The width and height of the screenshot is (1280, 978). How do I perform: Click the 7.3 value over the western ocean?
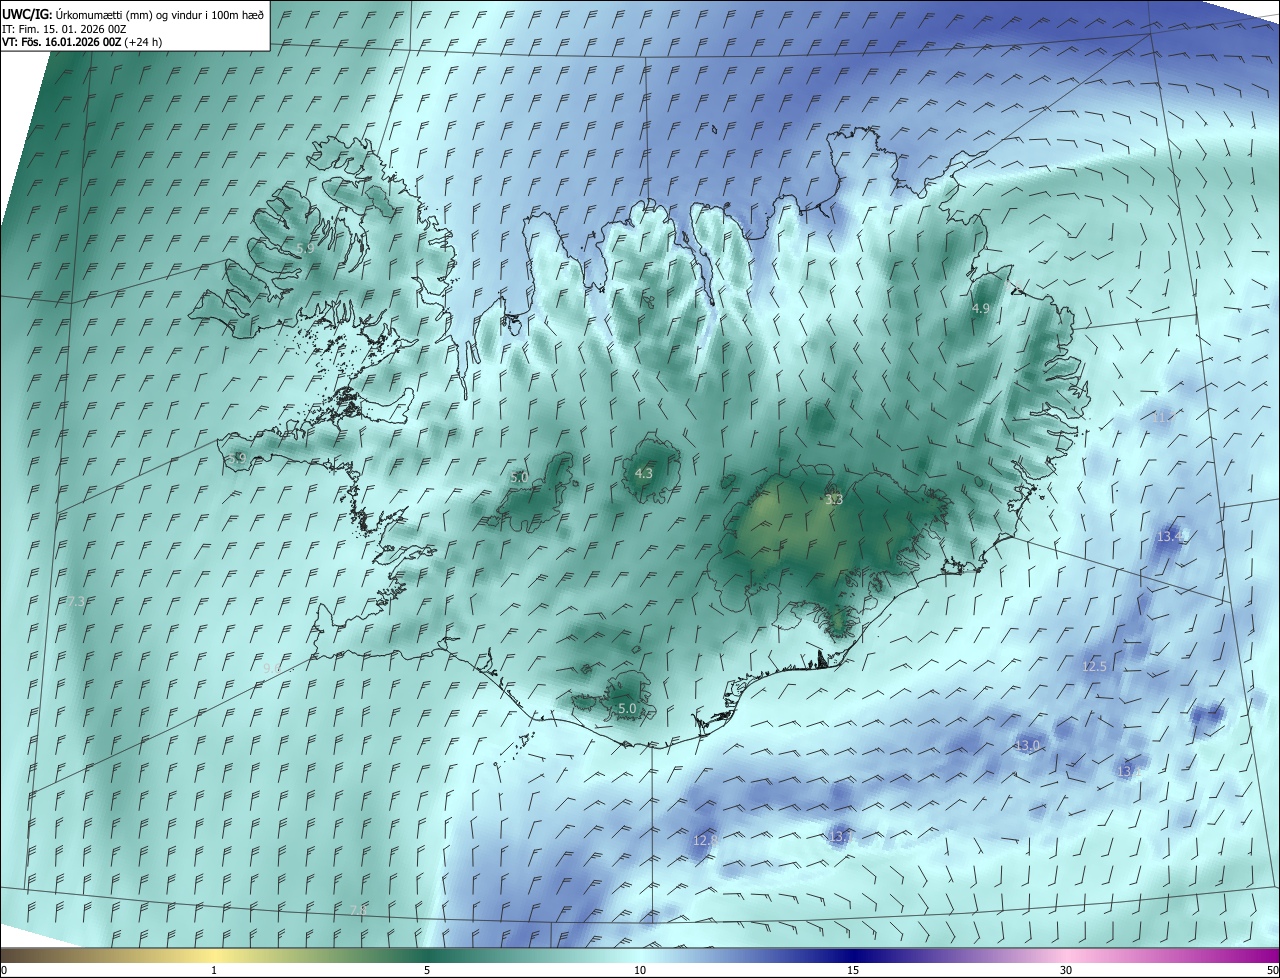[x=77, y=601]
